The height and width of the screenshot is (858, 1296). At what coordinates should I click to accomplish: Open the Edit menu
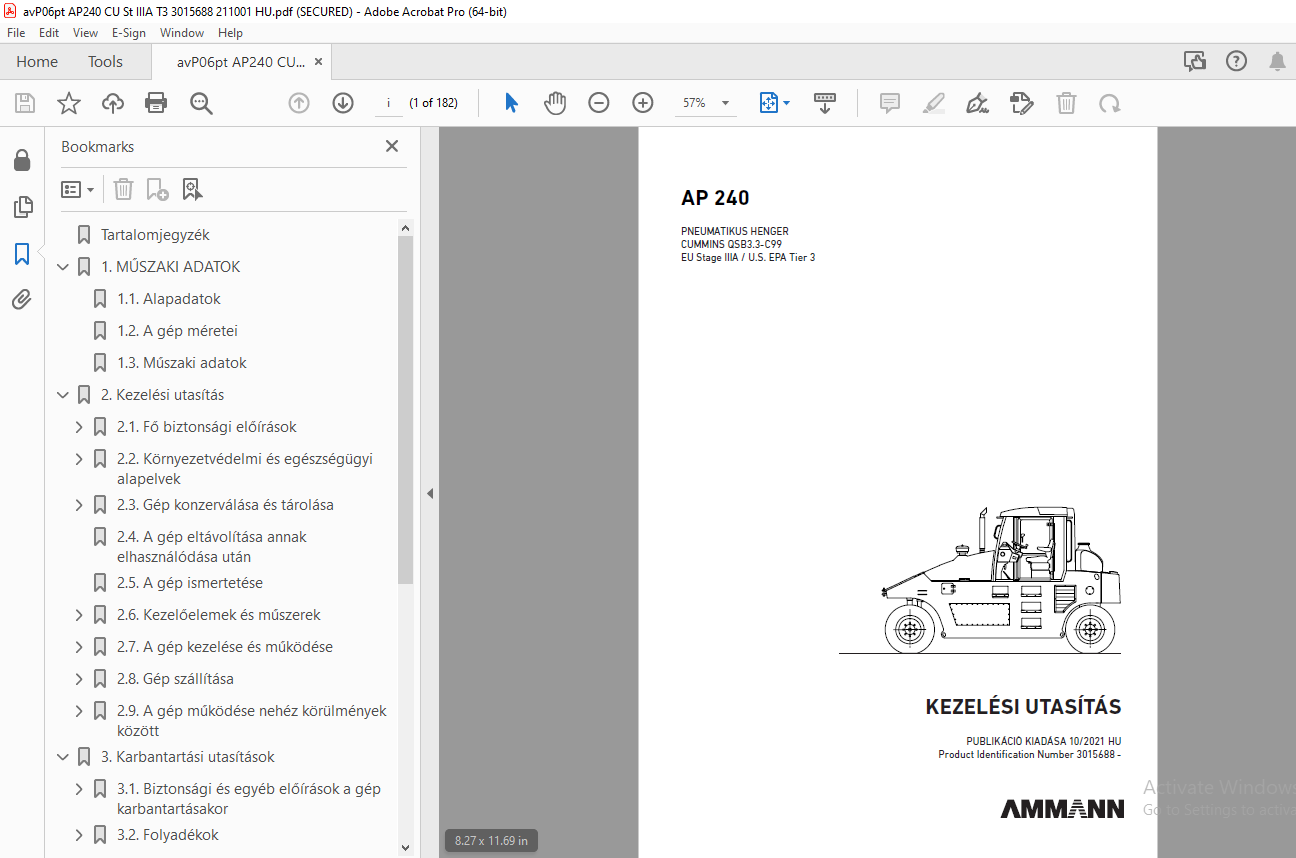coord(49,33)
